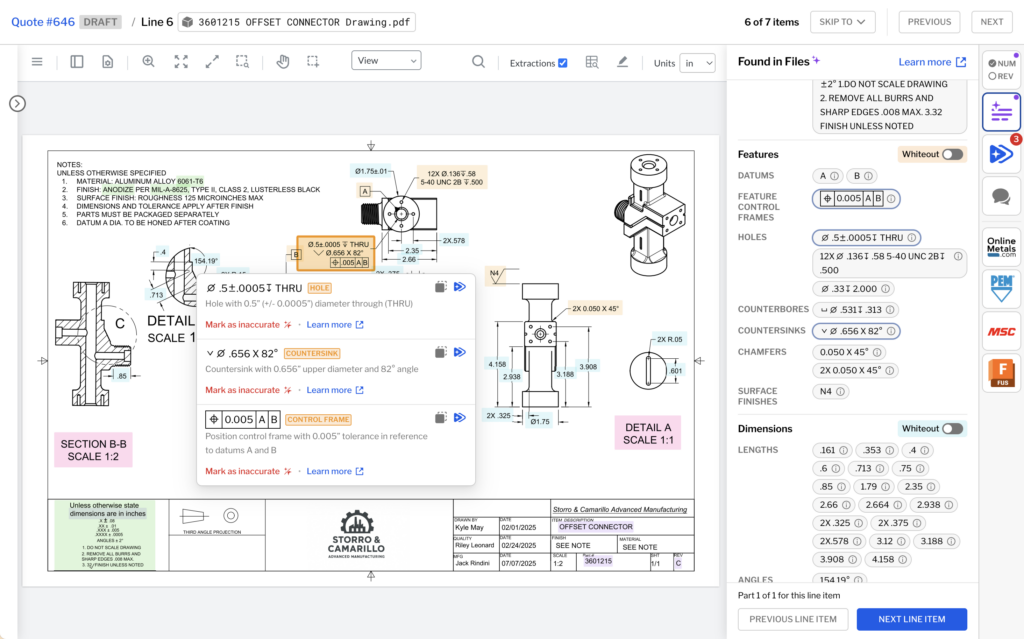
Task: Toggle Whiteout switch for Features
Action: tap(952, 154)
